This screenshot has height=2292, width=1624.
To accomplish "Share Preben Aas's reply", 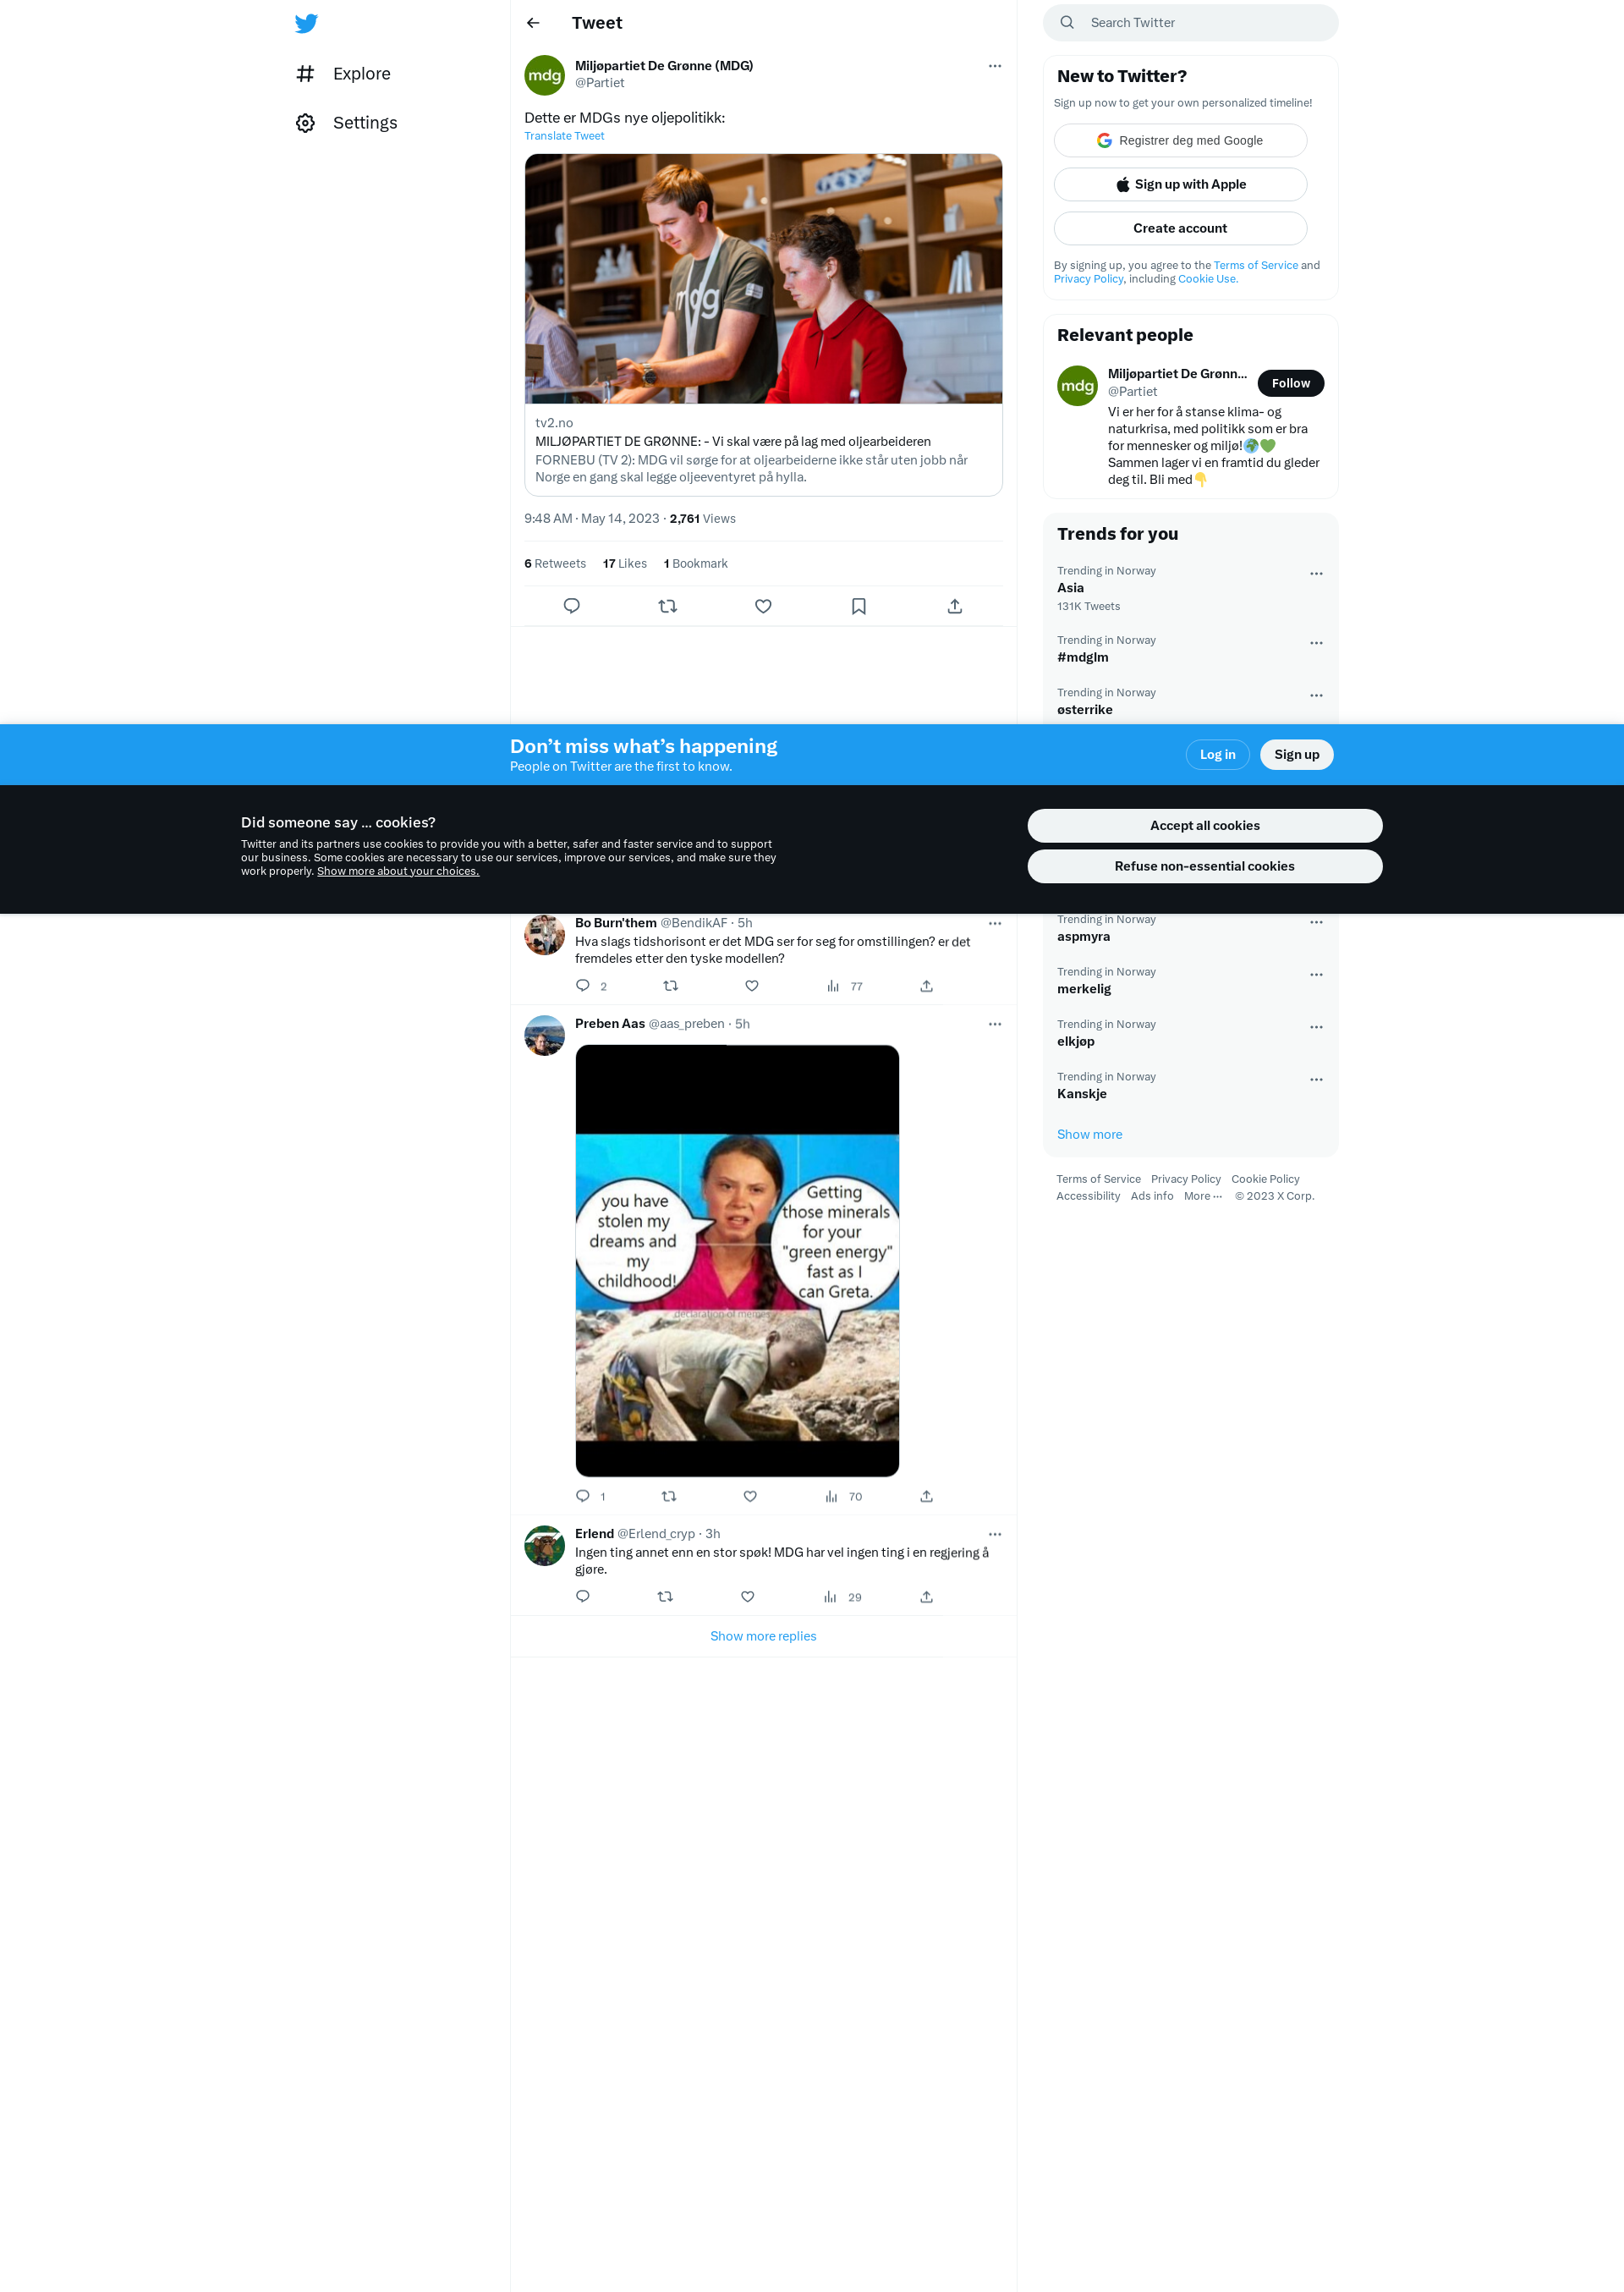I will 927,1496.
